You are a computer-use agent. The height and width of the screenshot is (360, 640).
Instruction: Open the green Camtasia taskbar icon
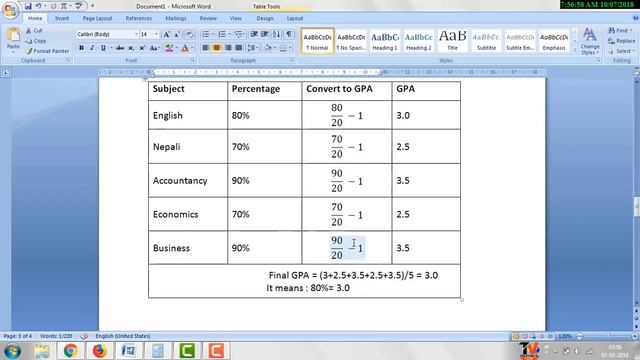tap(187, 351)
